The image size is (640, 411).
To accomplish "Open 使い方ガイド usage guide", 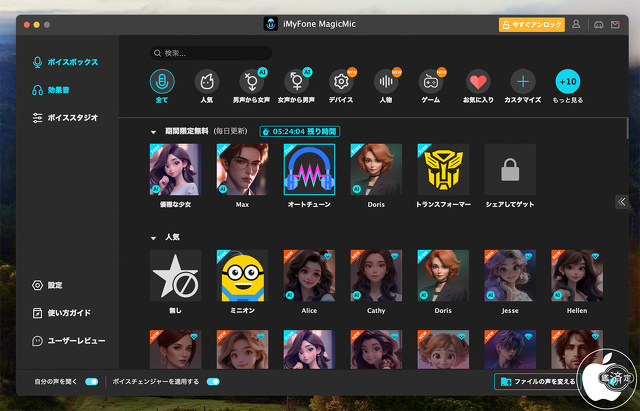I will (62, 313).
